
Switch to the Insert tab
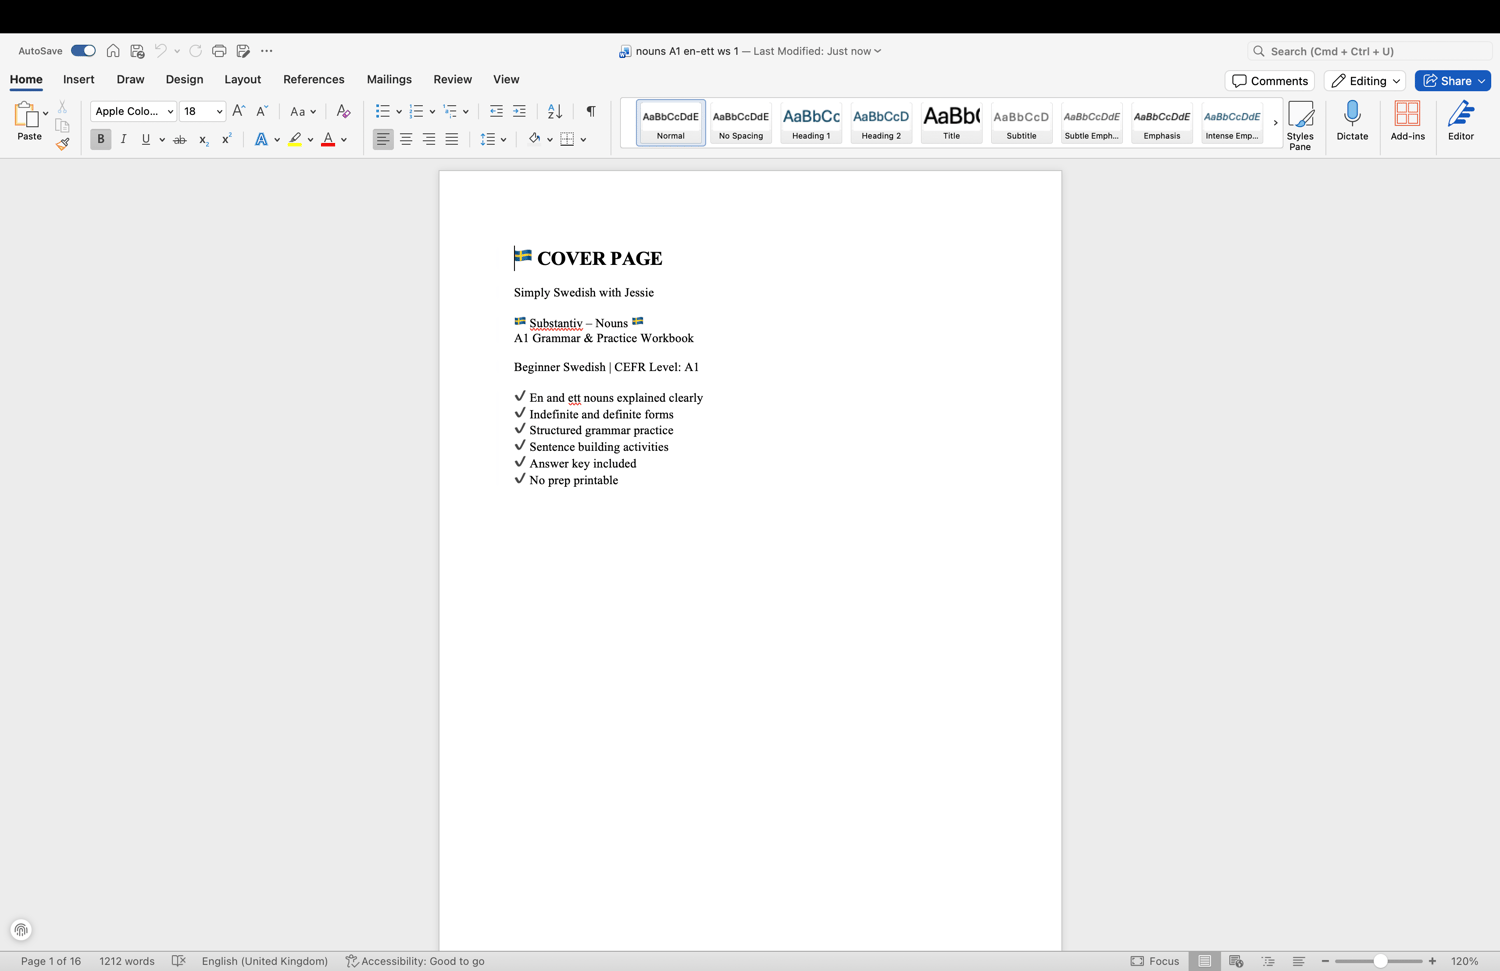pos(79,80)
